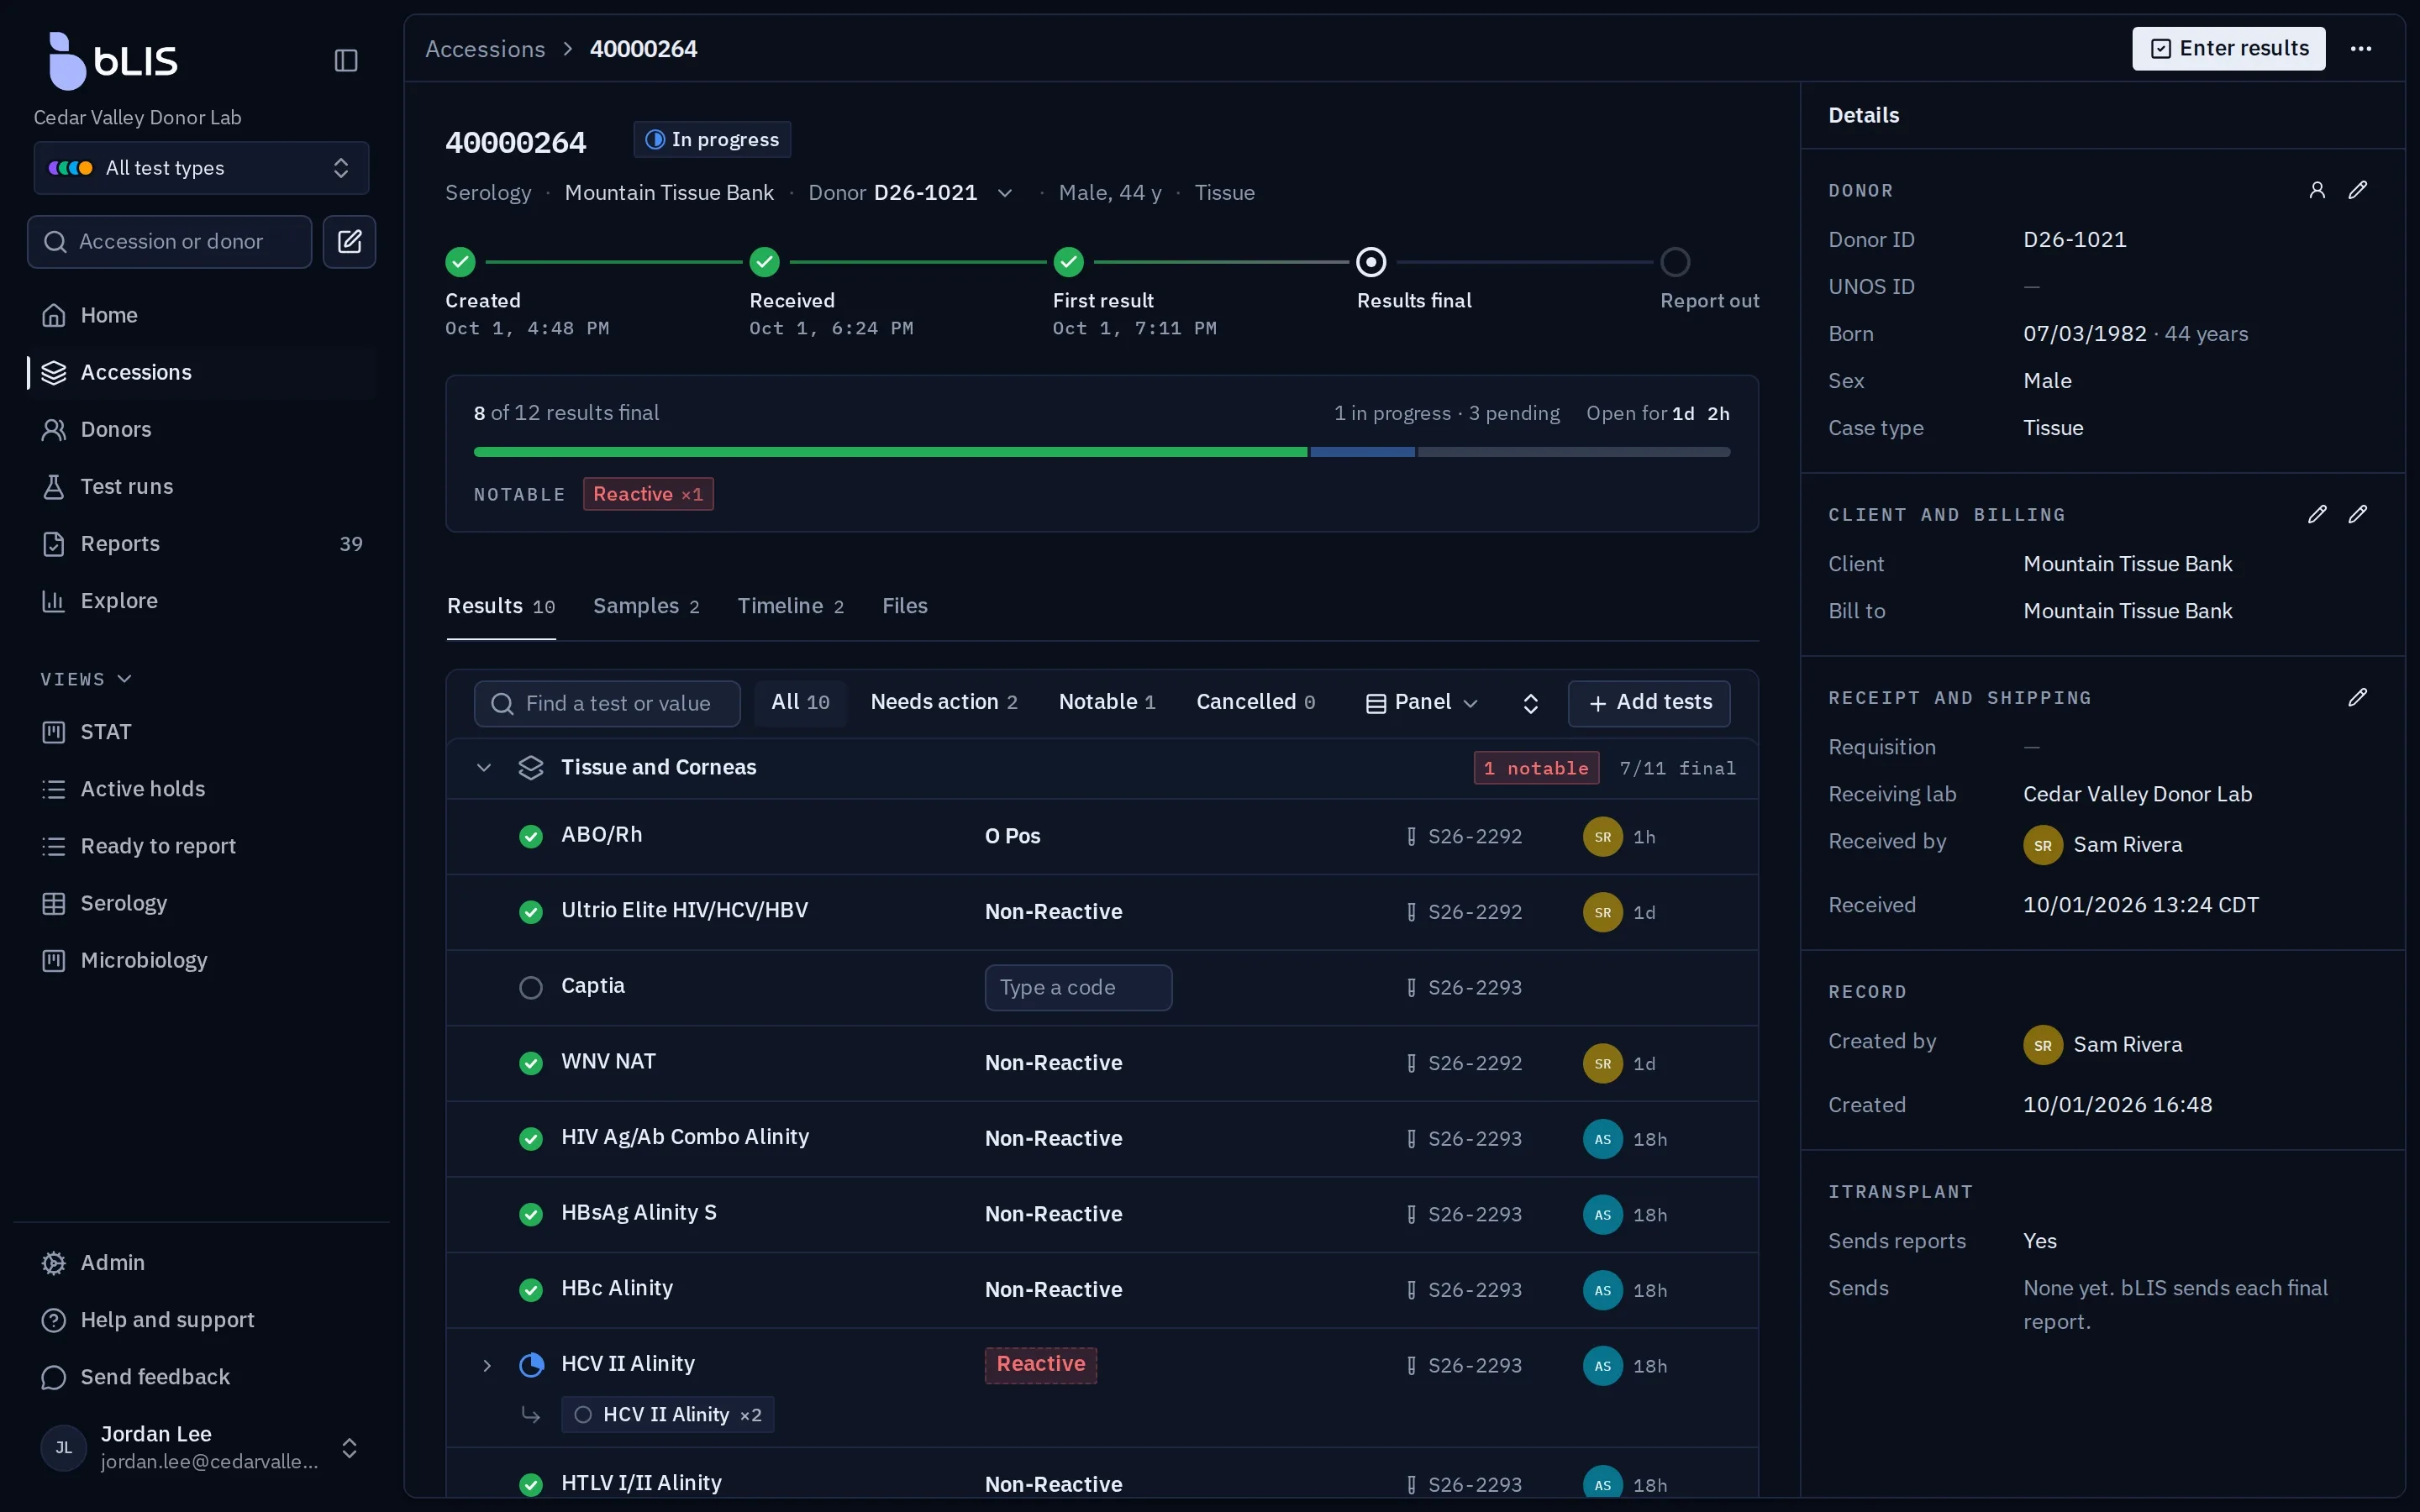2420x1512 pixels.
Task: Open the All test types dropdown
Action: pos(201,168)
